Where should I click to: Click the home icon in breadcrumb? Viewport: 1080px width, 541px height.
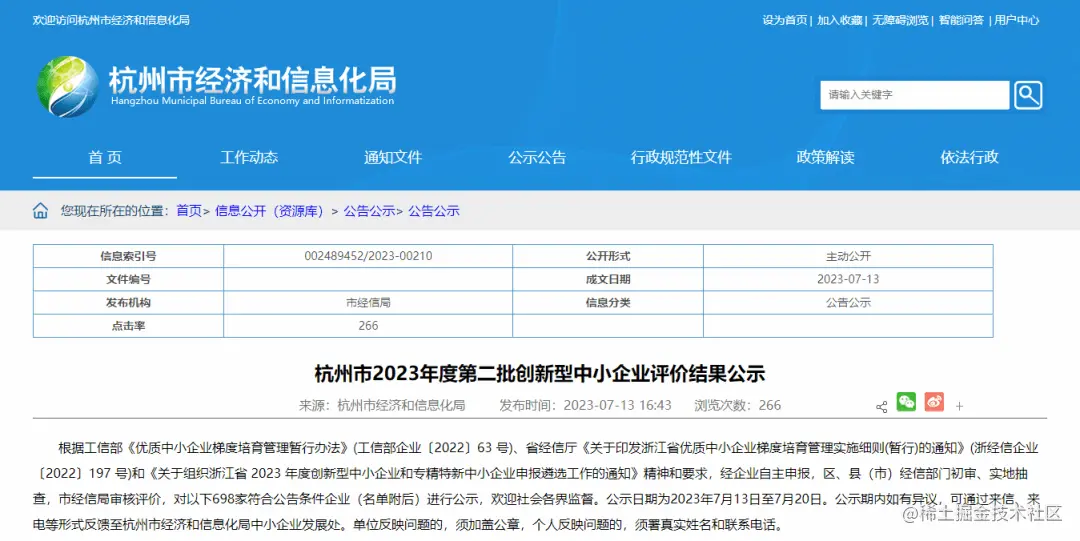(x=41, y=211)
